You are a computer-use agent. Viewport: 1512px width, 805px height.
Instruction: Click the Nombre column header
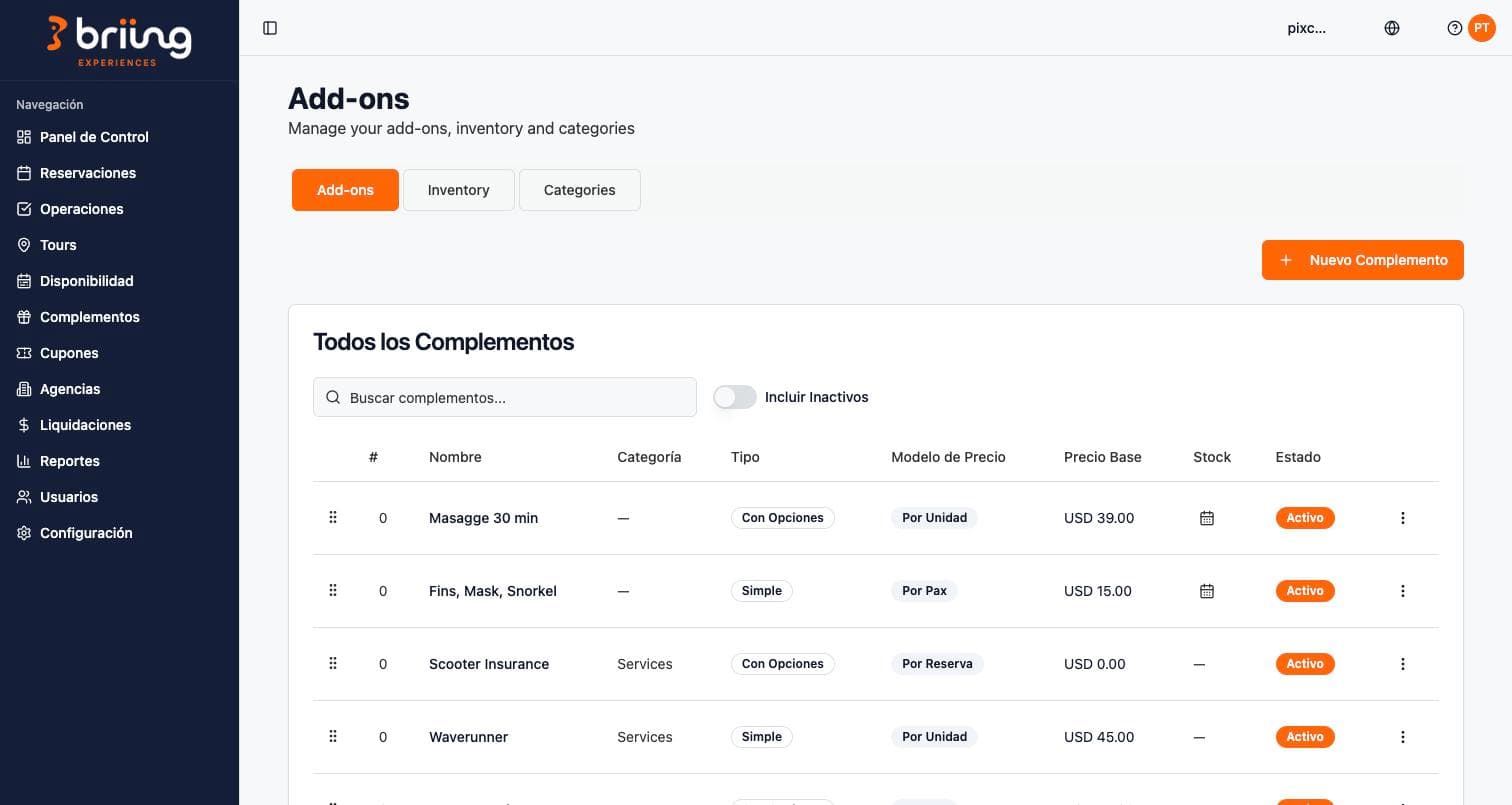coord(455,457)
